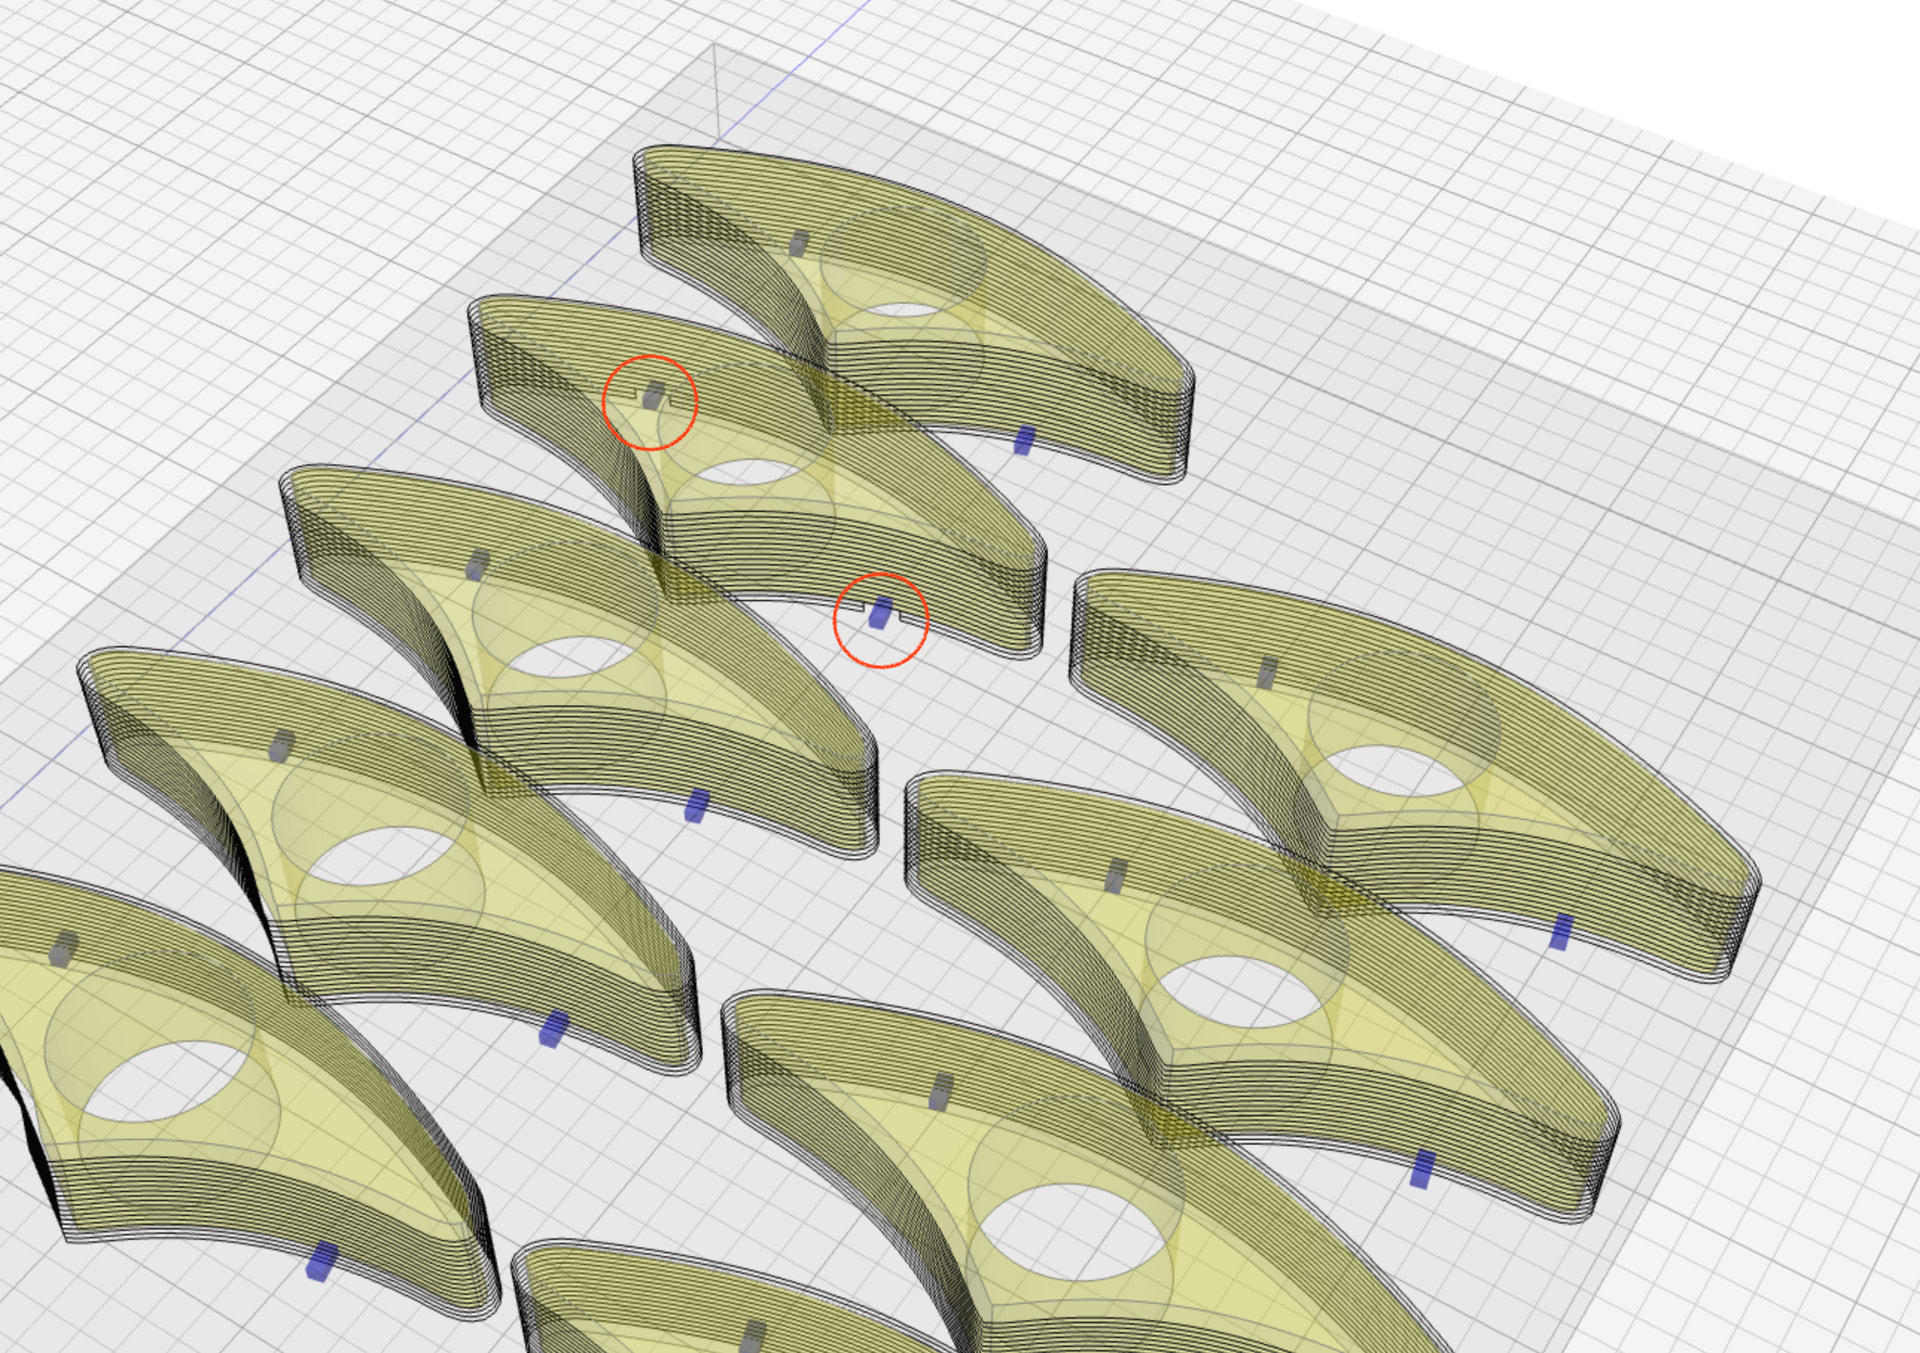This screenshot has width=1920, height=1353.
Task: Click the blue tab on the middle right-column part
Action: pyautogui.click(x=1422, y=1169)
